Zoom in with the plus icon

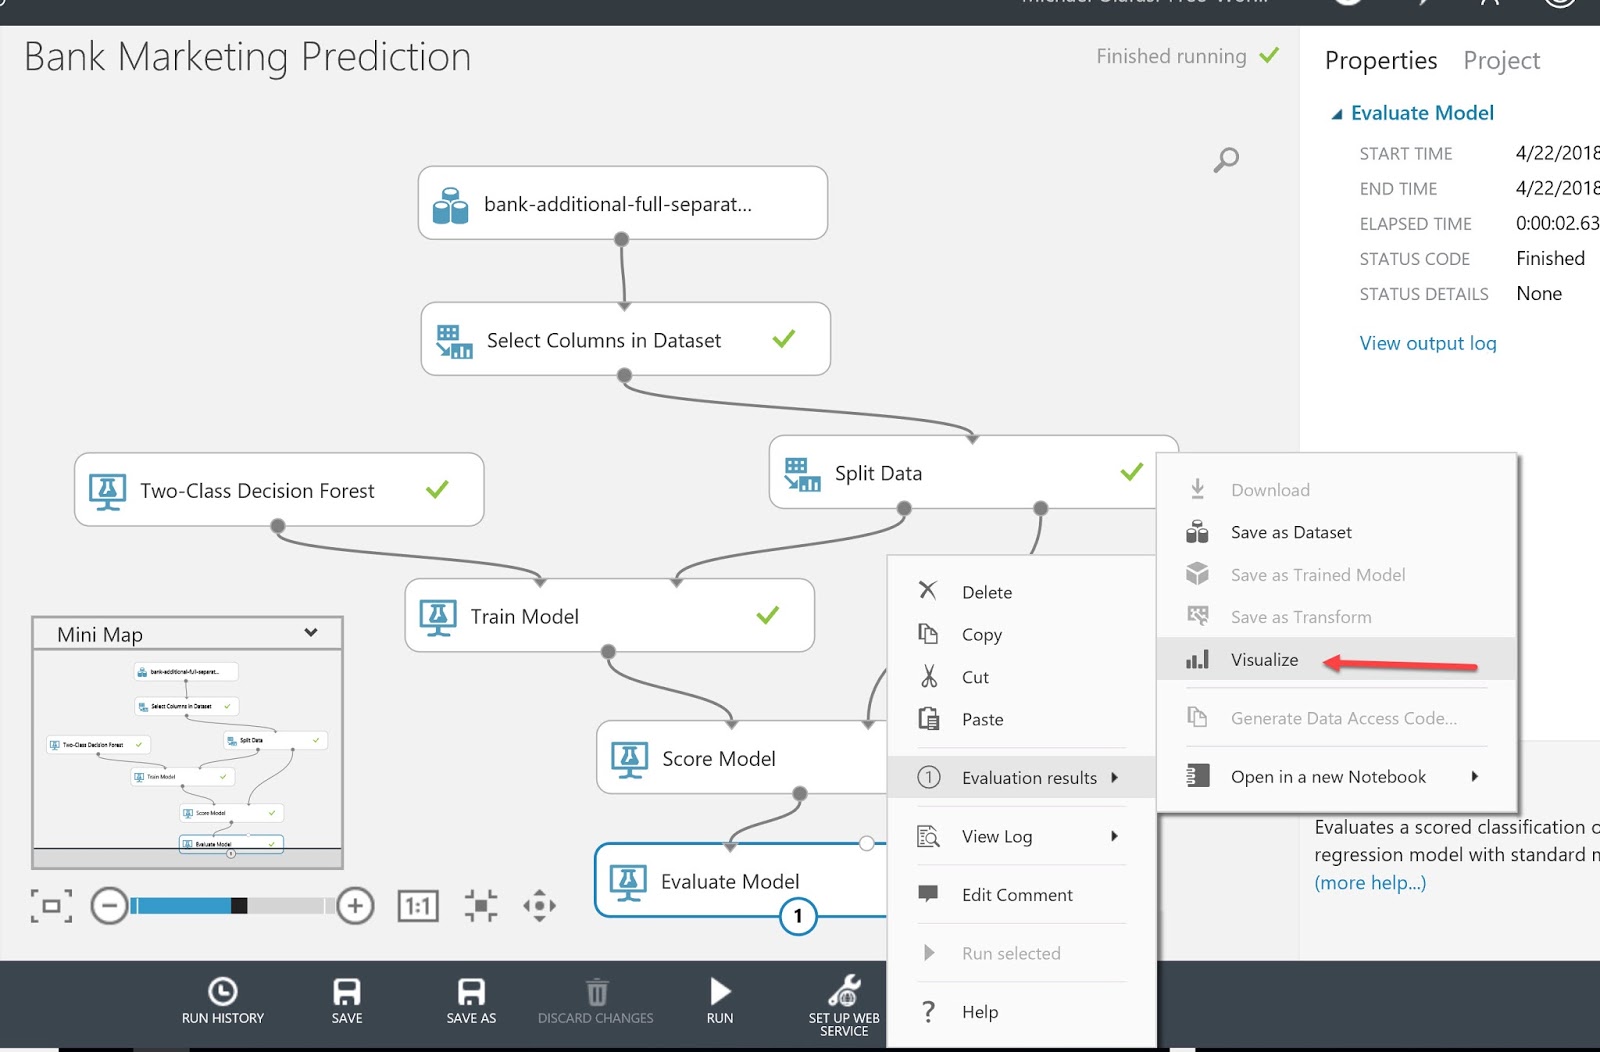click(355, 905)
